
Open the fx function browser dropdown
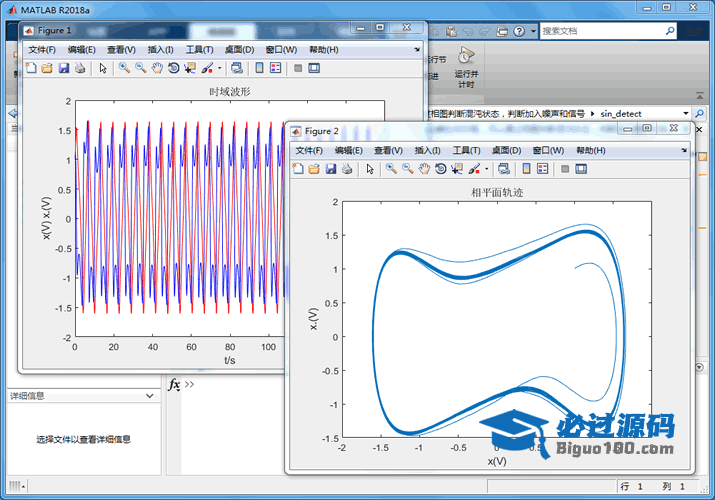(x=173, y=384)
